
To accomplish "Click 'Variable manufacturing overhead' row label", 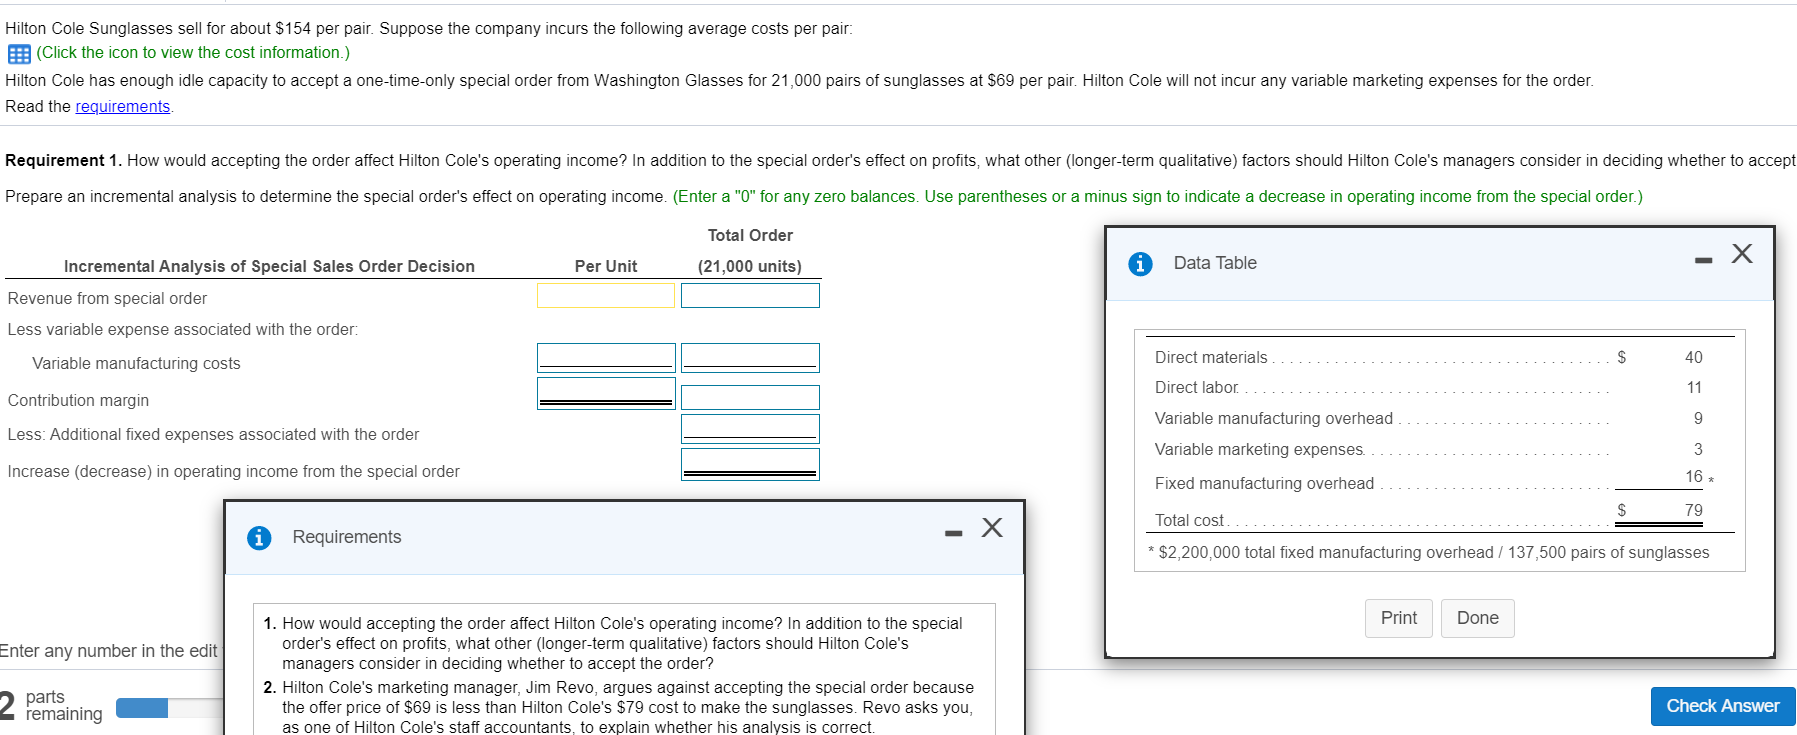I will pos(1274,418).
